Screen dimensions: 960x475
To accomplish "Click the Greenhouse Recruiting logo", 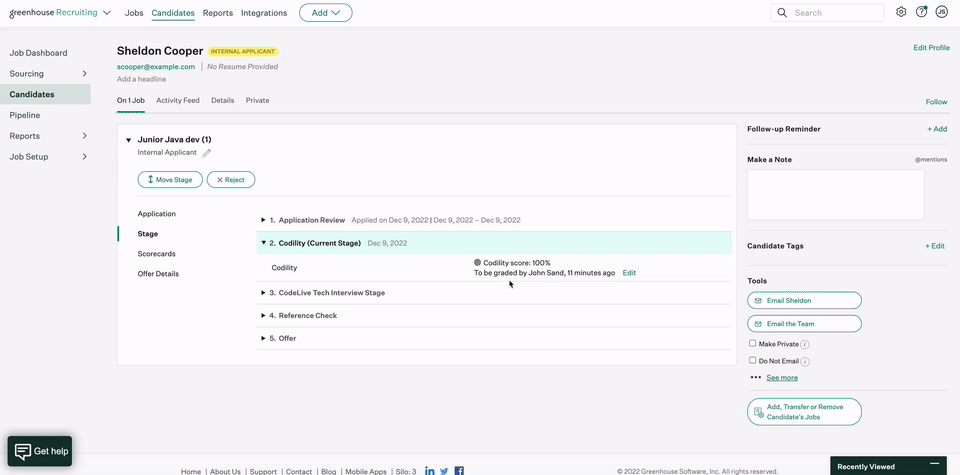I will (x=53, y=13).
